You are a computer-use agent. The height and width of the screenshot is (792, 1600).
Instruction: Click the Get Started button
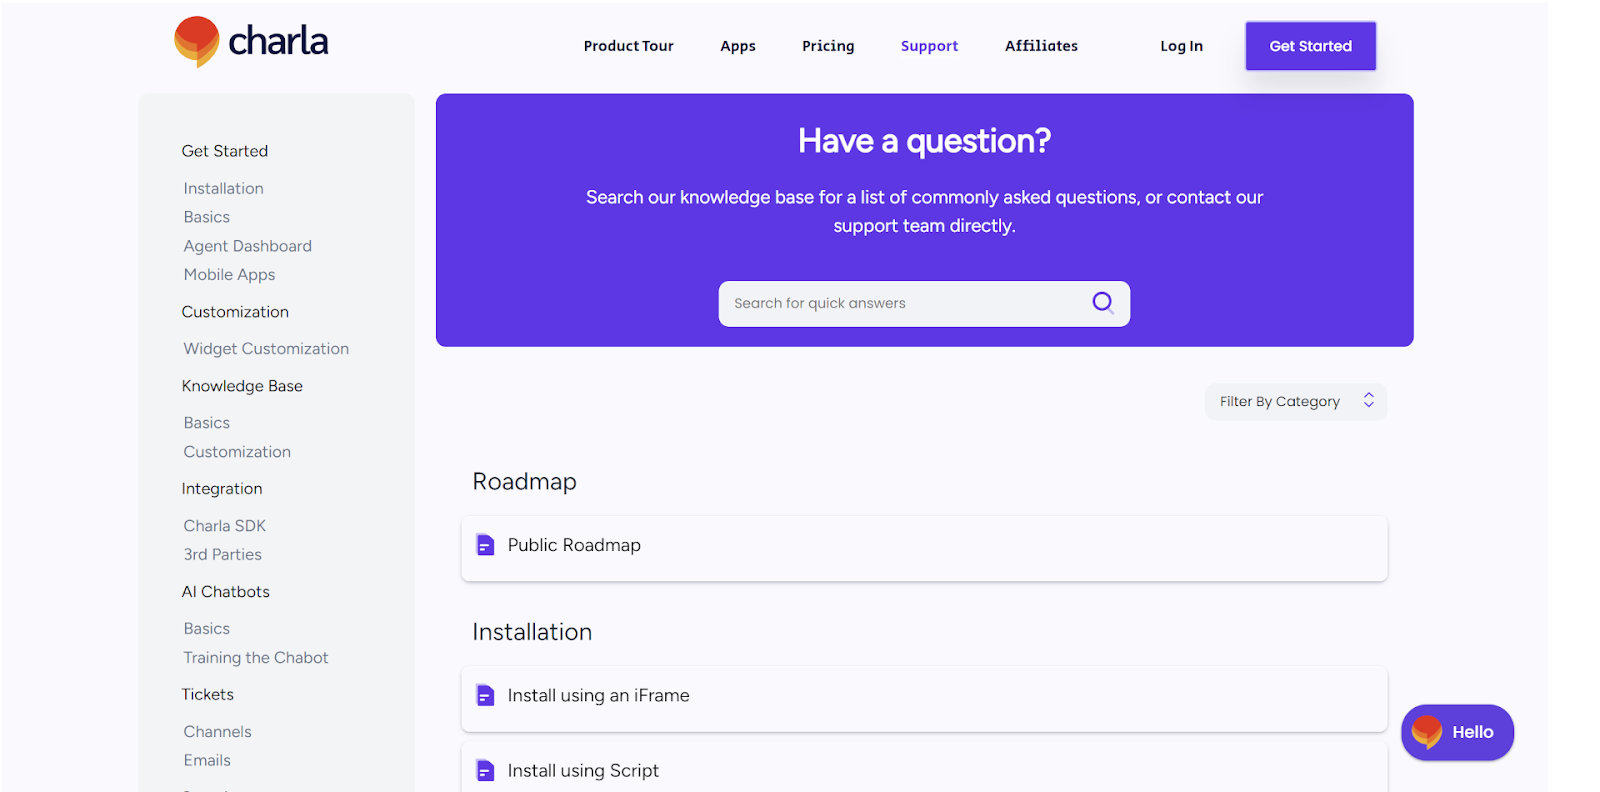pos(1310,45)
